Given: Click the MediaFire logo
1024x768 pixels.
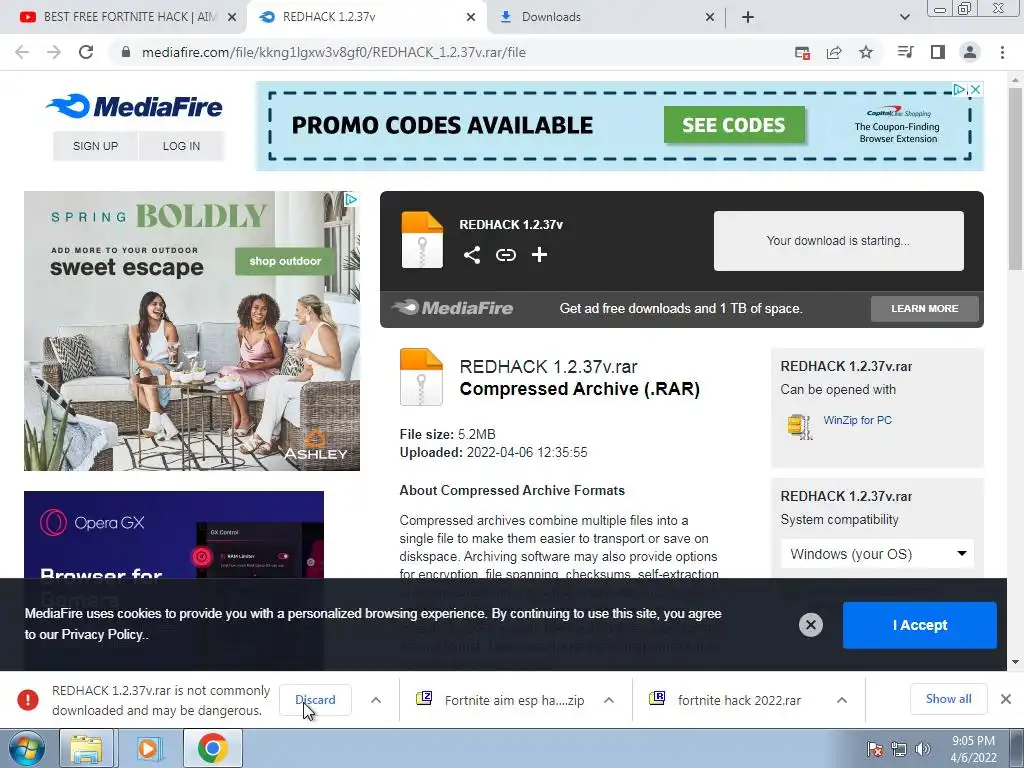Looking at the screenshot, I should coord(135,106).
